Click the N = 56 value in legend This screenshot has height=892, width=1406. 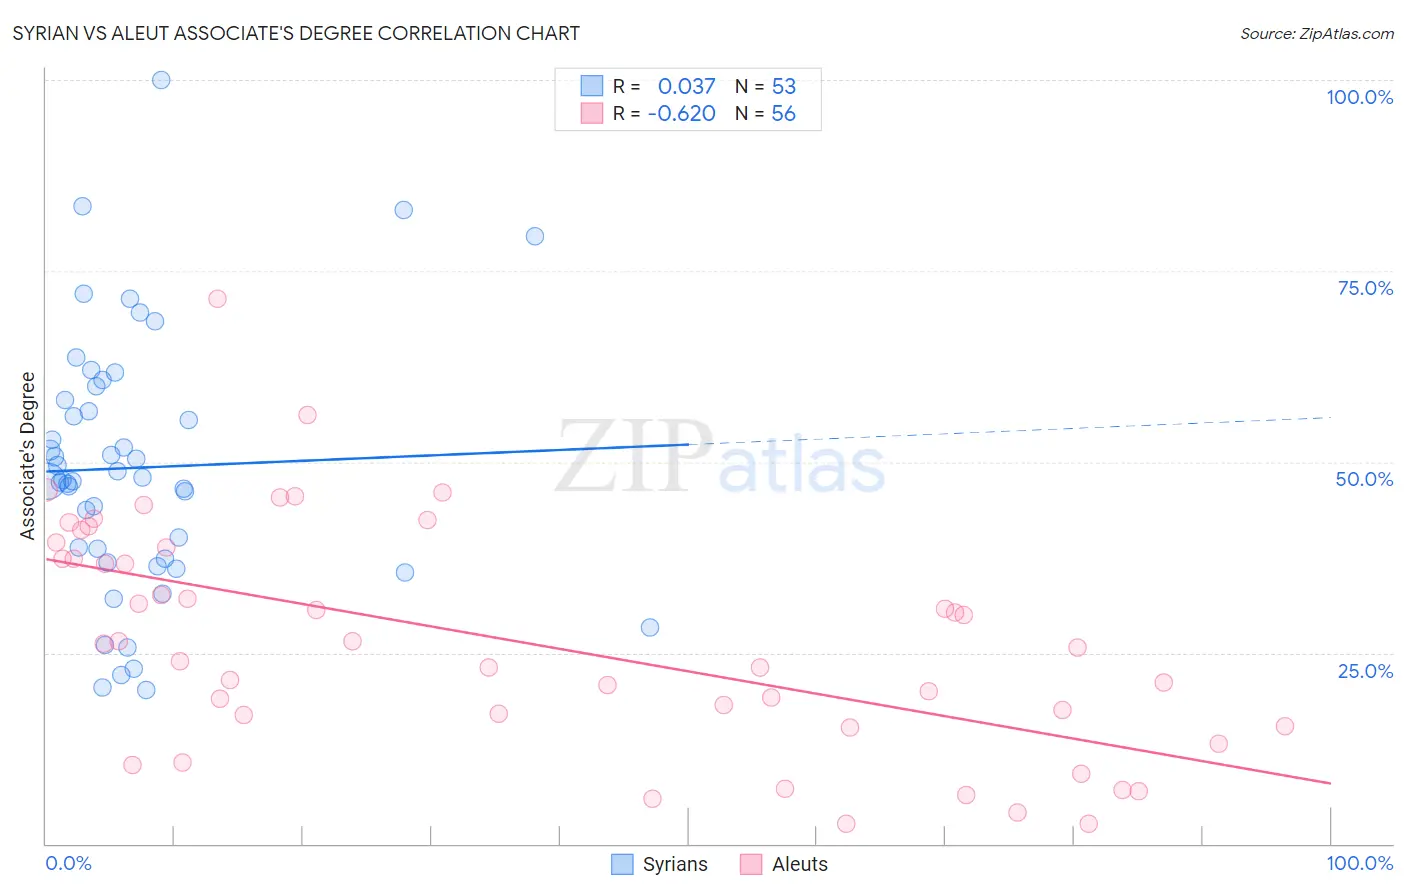click(766, 113)
